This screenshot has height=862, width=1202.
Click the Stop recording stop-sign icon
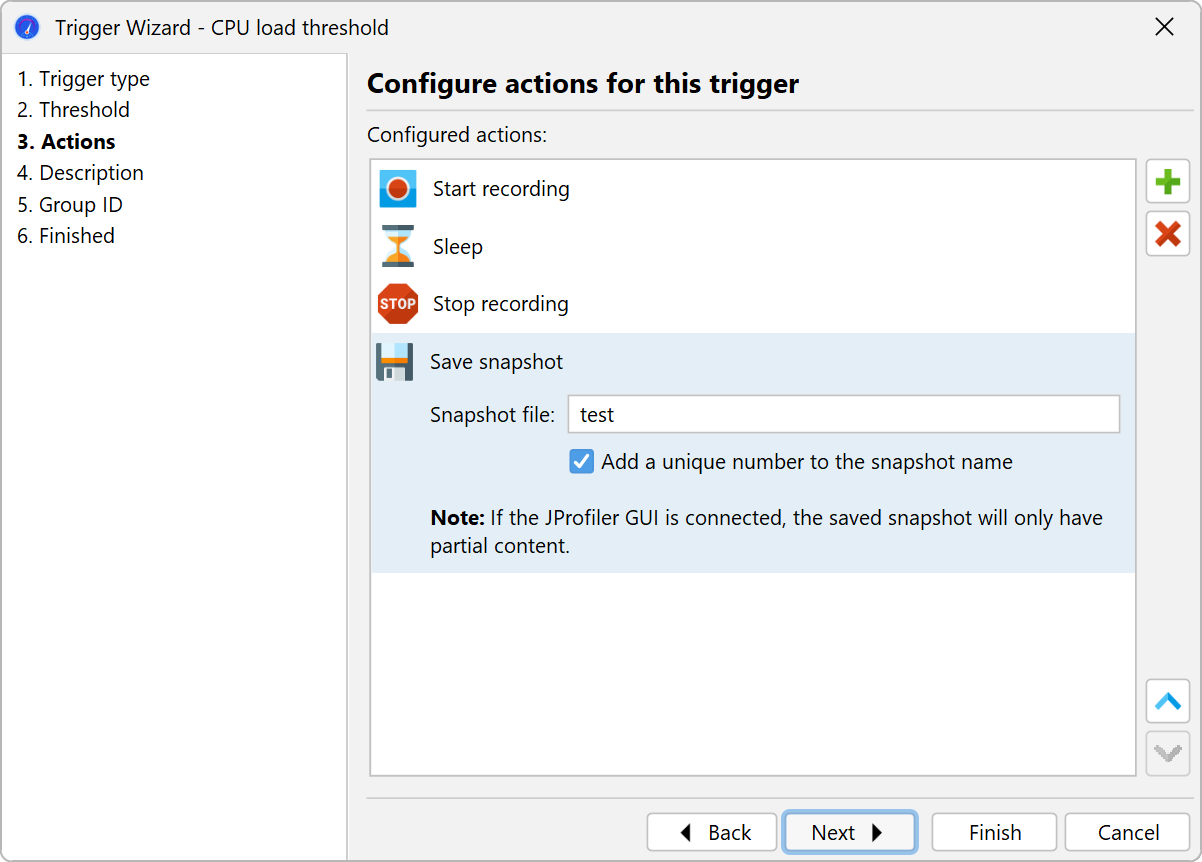[x=398, y=304]
